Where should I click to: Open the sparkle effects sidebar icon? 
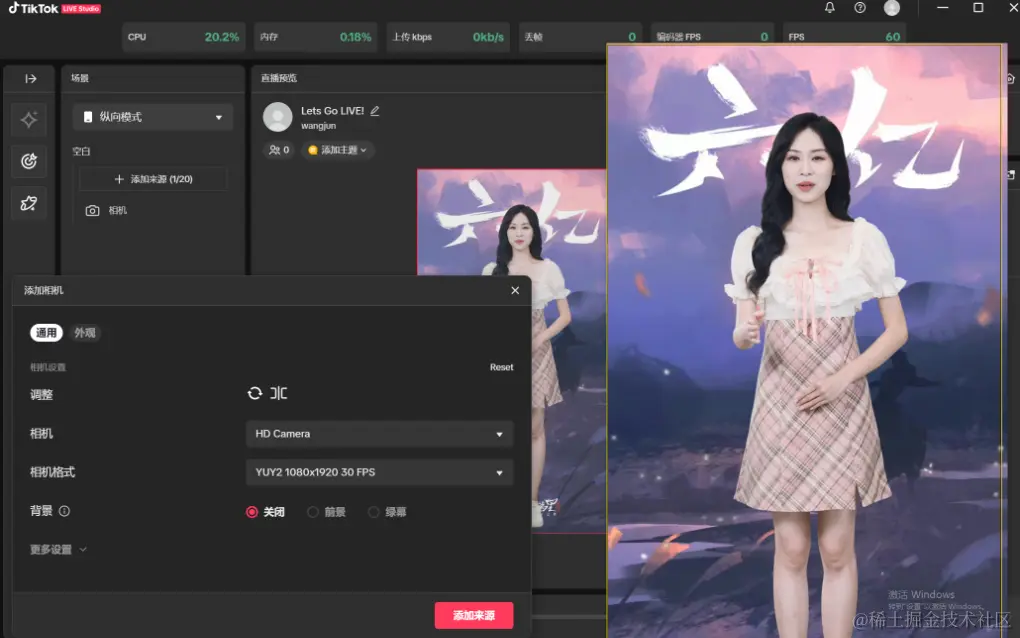click(29, 120)
